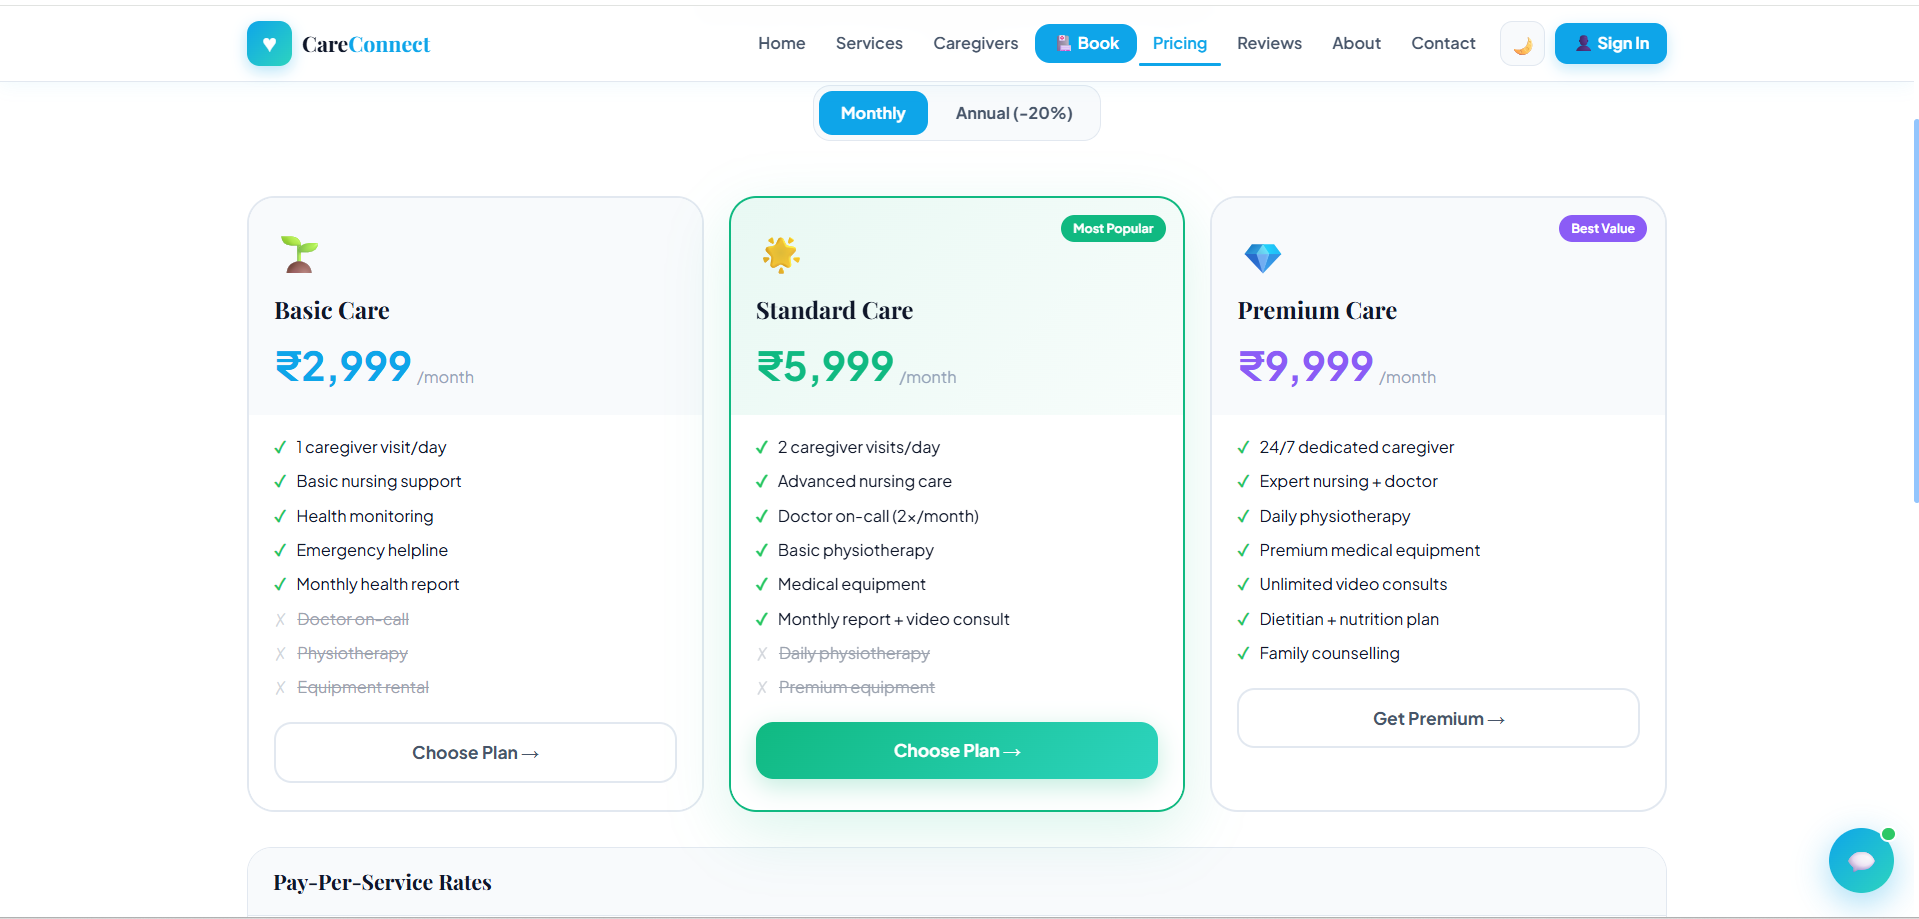This screenshot has height=919, width=1919.
Task: Choose the Standard Care plan
Action: click(x=956, y=751)
